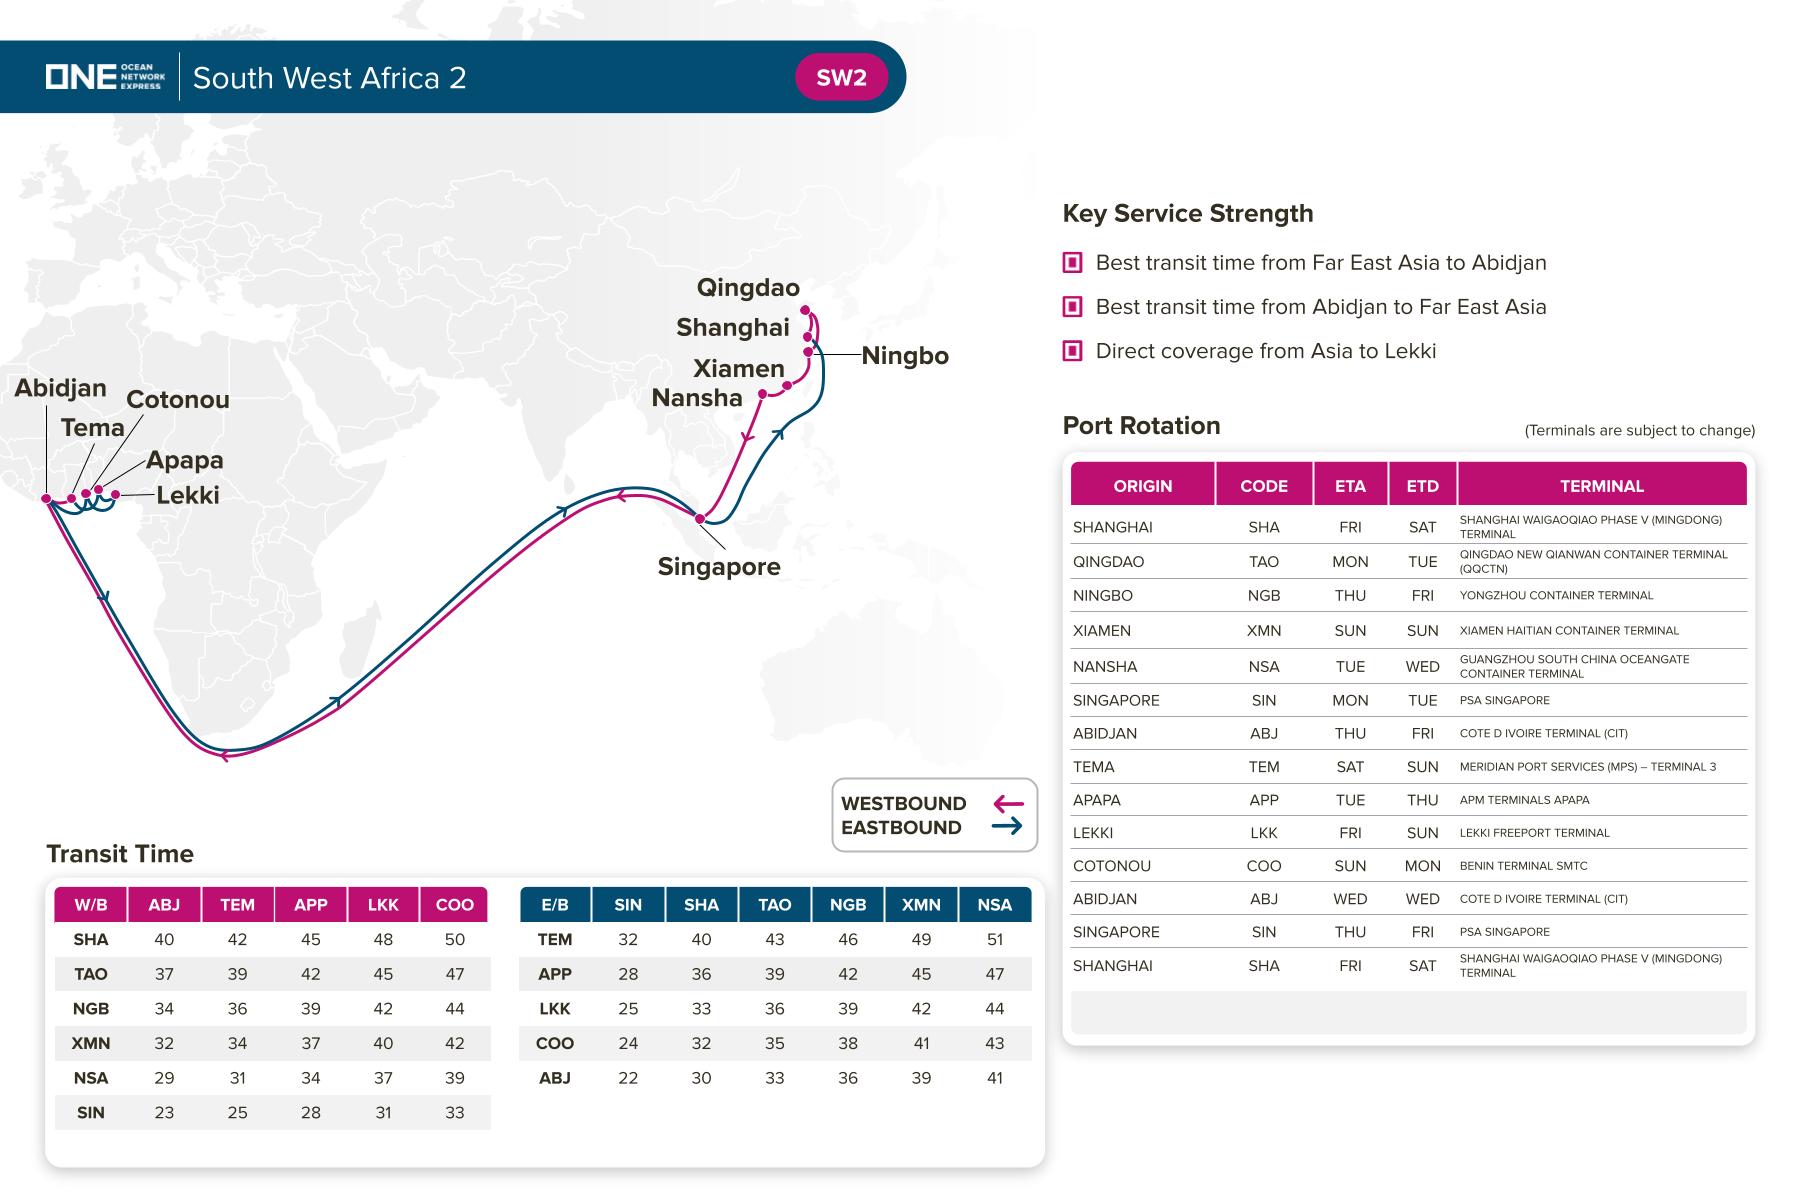Image resolution: width=1800 pixels, height=1200 pixels.
Task: Click the TERMINAL column header in Port Rotation
Action: (x=1601, y=486)
